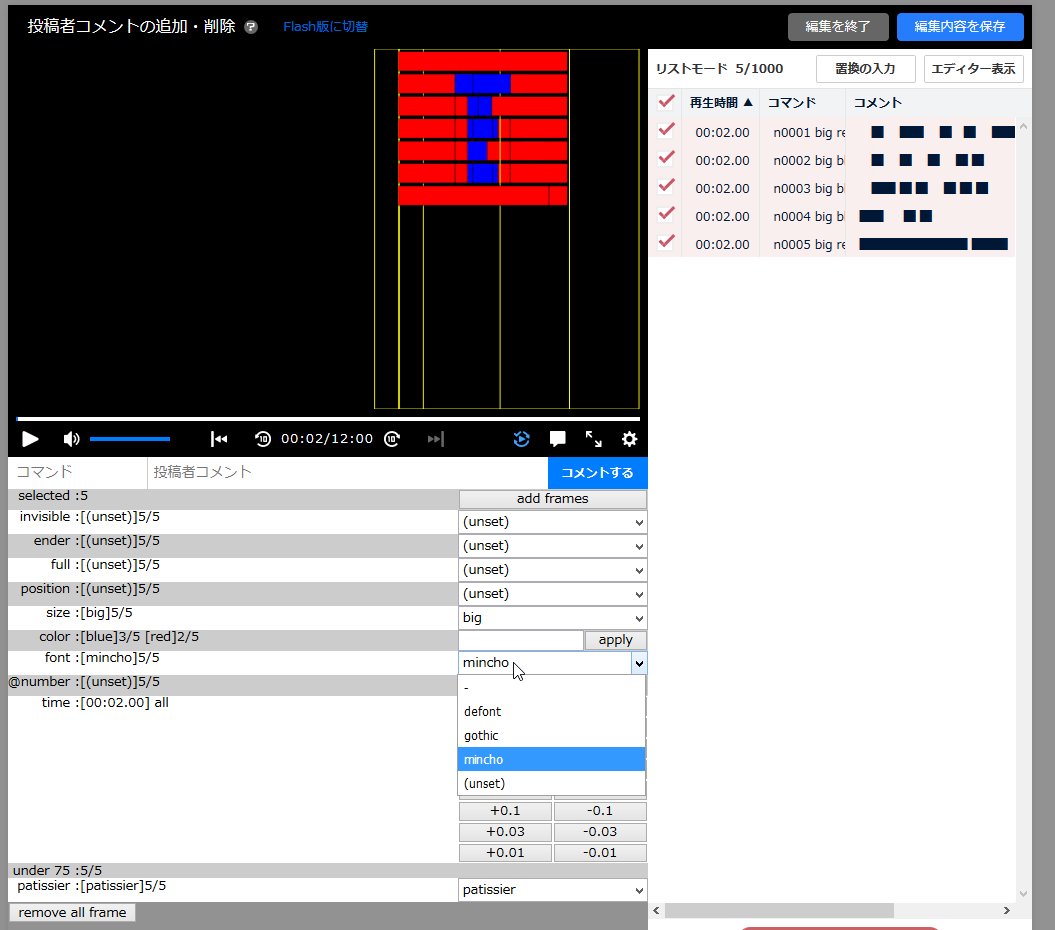Open player settings gear icon
The width and height of the screenshot is (1055, 930).
pyautogui.click(x=629, y=439)
